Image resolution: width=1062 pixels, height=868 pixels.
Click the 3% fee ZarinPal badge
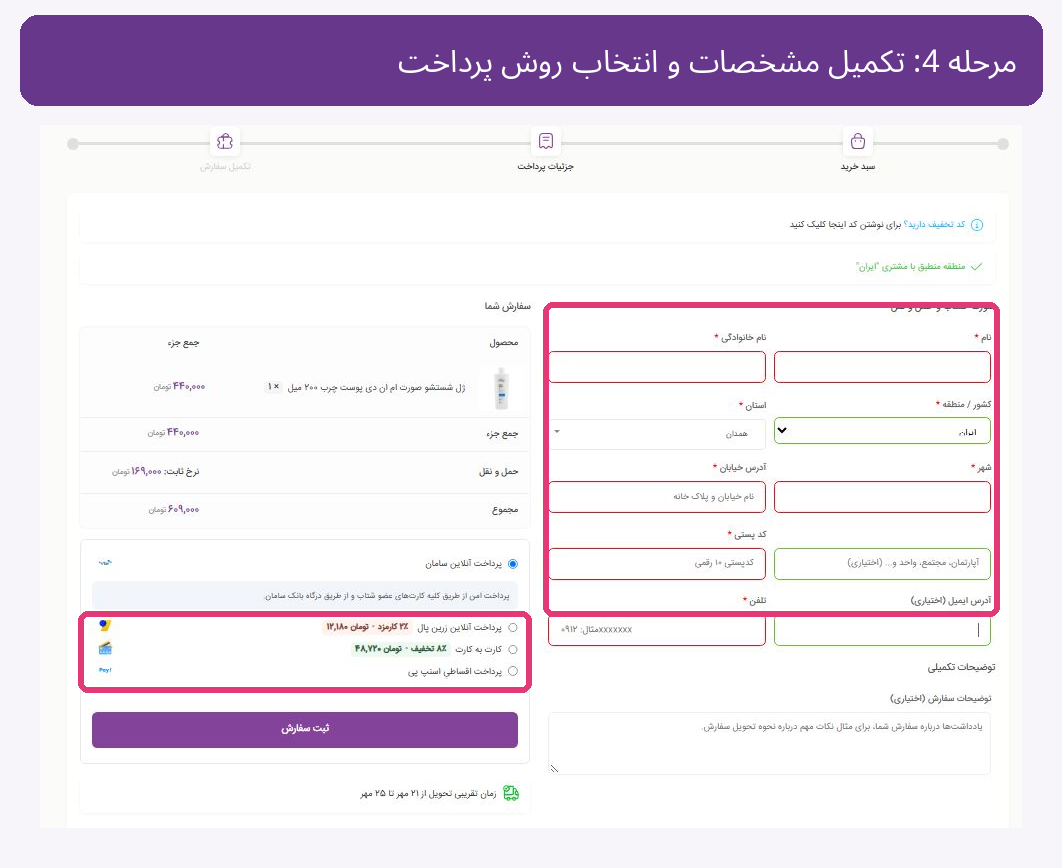[367, 627]
